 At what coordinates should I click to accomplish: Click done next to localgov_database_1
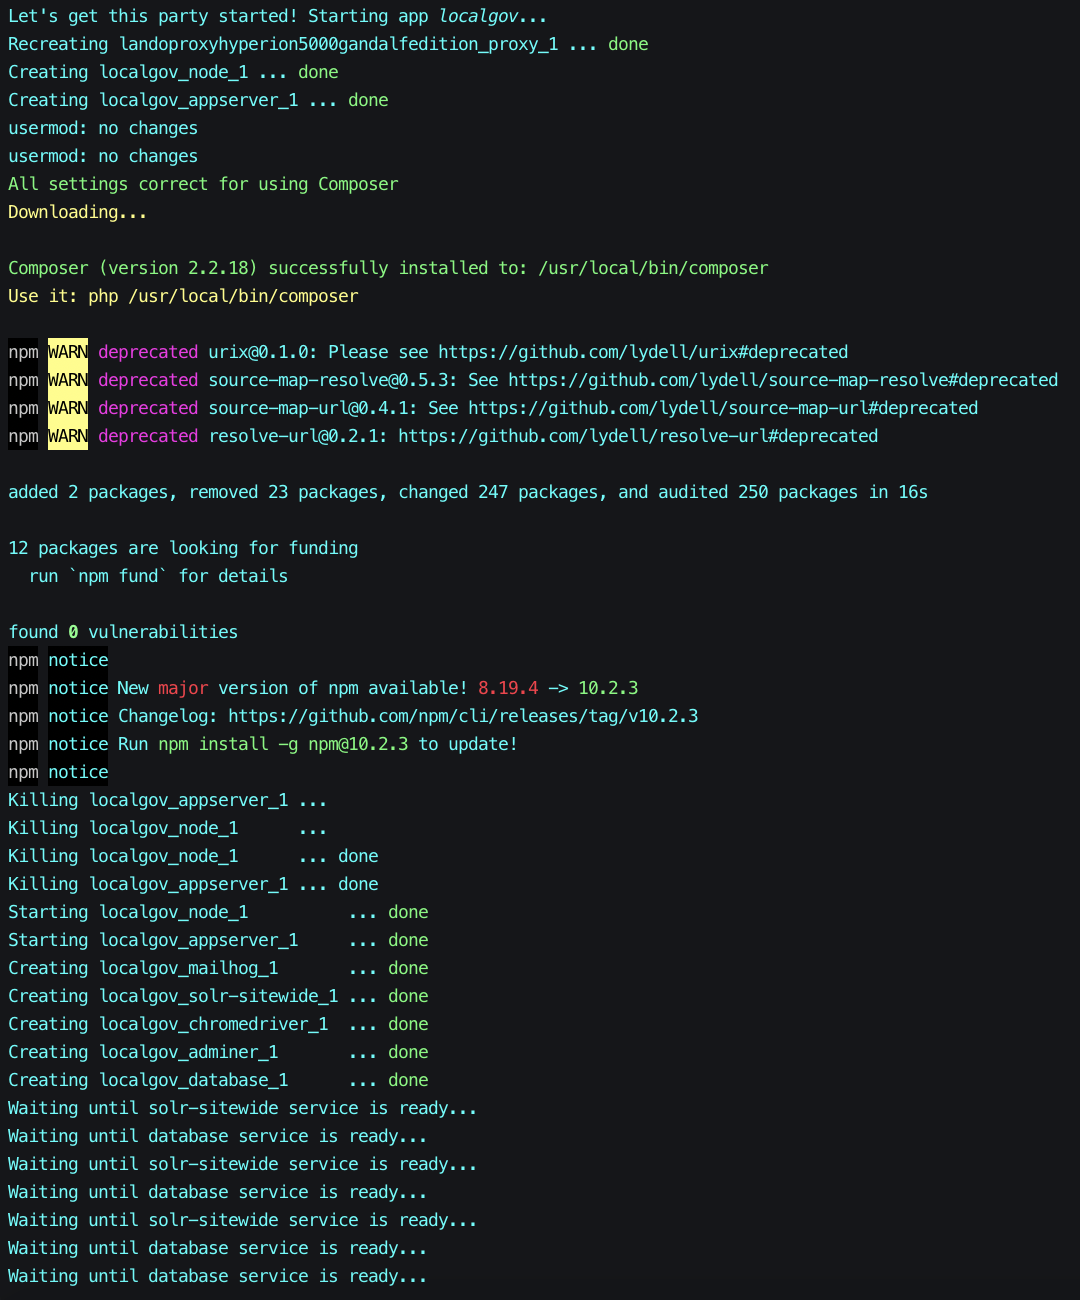pos(408,1079)
